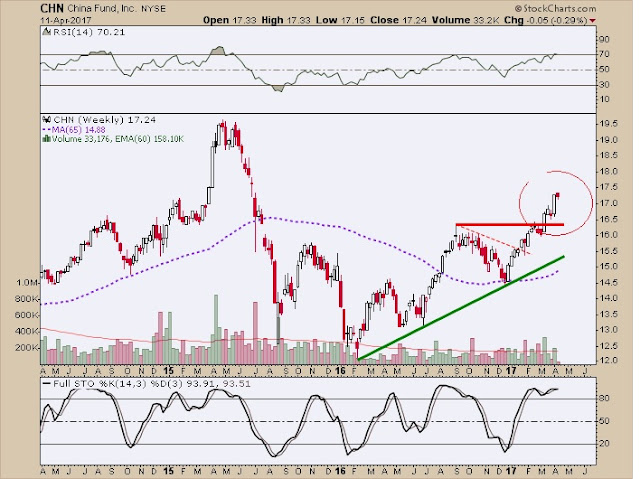Click the 19.5 price axis label
Viewport: 640px width, 479px height.
(x=608, y=124)
